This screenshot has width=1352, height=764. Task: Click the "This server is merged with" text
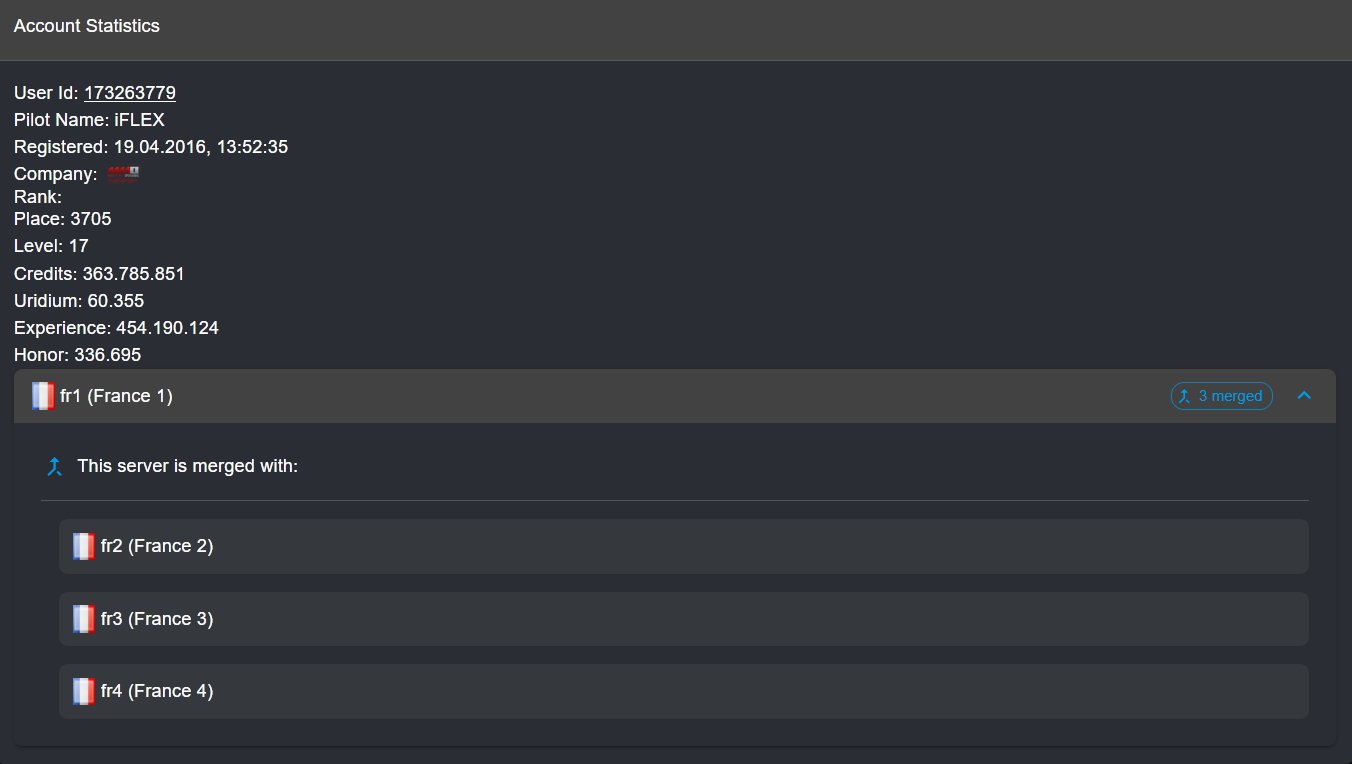click(x=188, y=466)
